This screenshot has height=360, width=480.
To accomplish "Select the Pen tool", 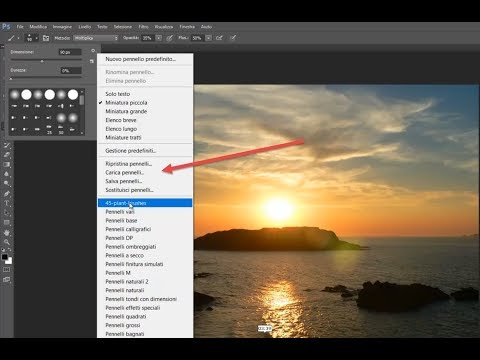I will pyautogui.click(x=7, y=193).
